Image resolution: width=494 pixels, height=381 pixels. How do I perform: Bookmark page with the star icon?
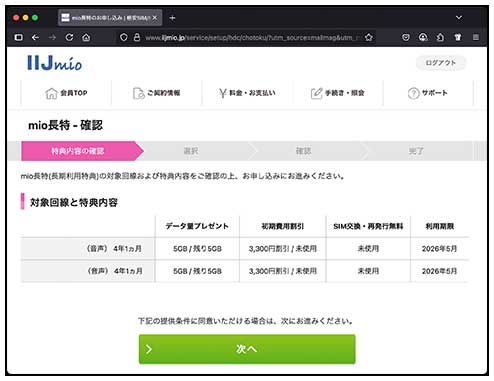tap(369, 37)
